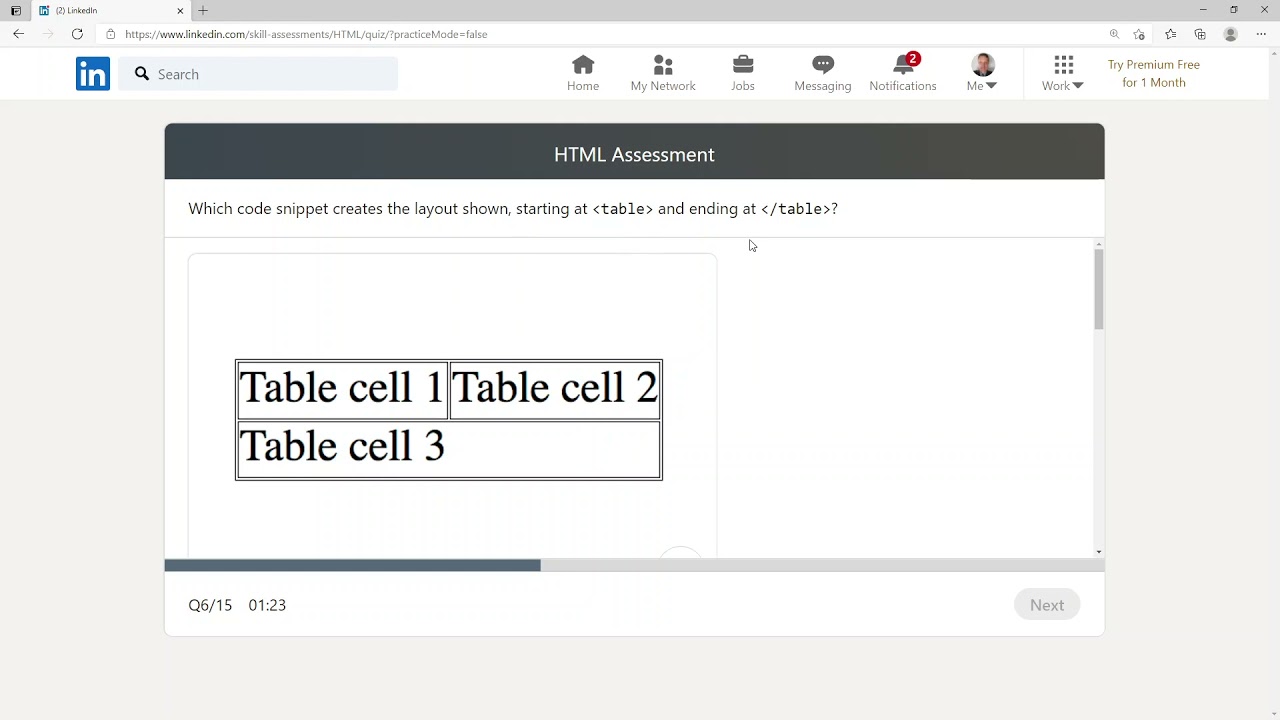Click the tab actions menu icon

15,10
